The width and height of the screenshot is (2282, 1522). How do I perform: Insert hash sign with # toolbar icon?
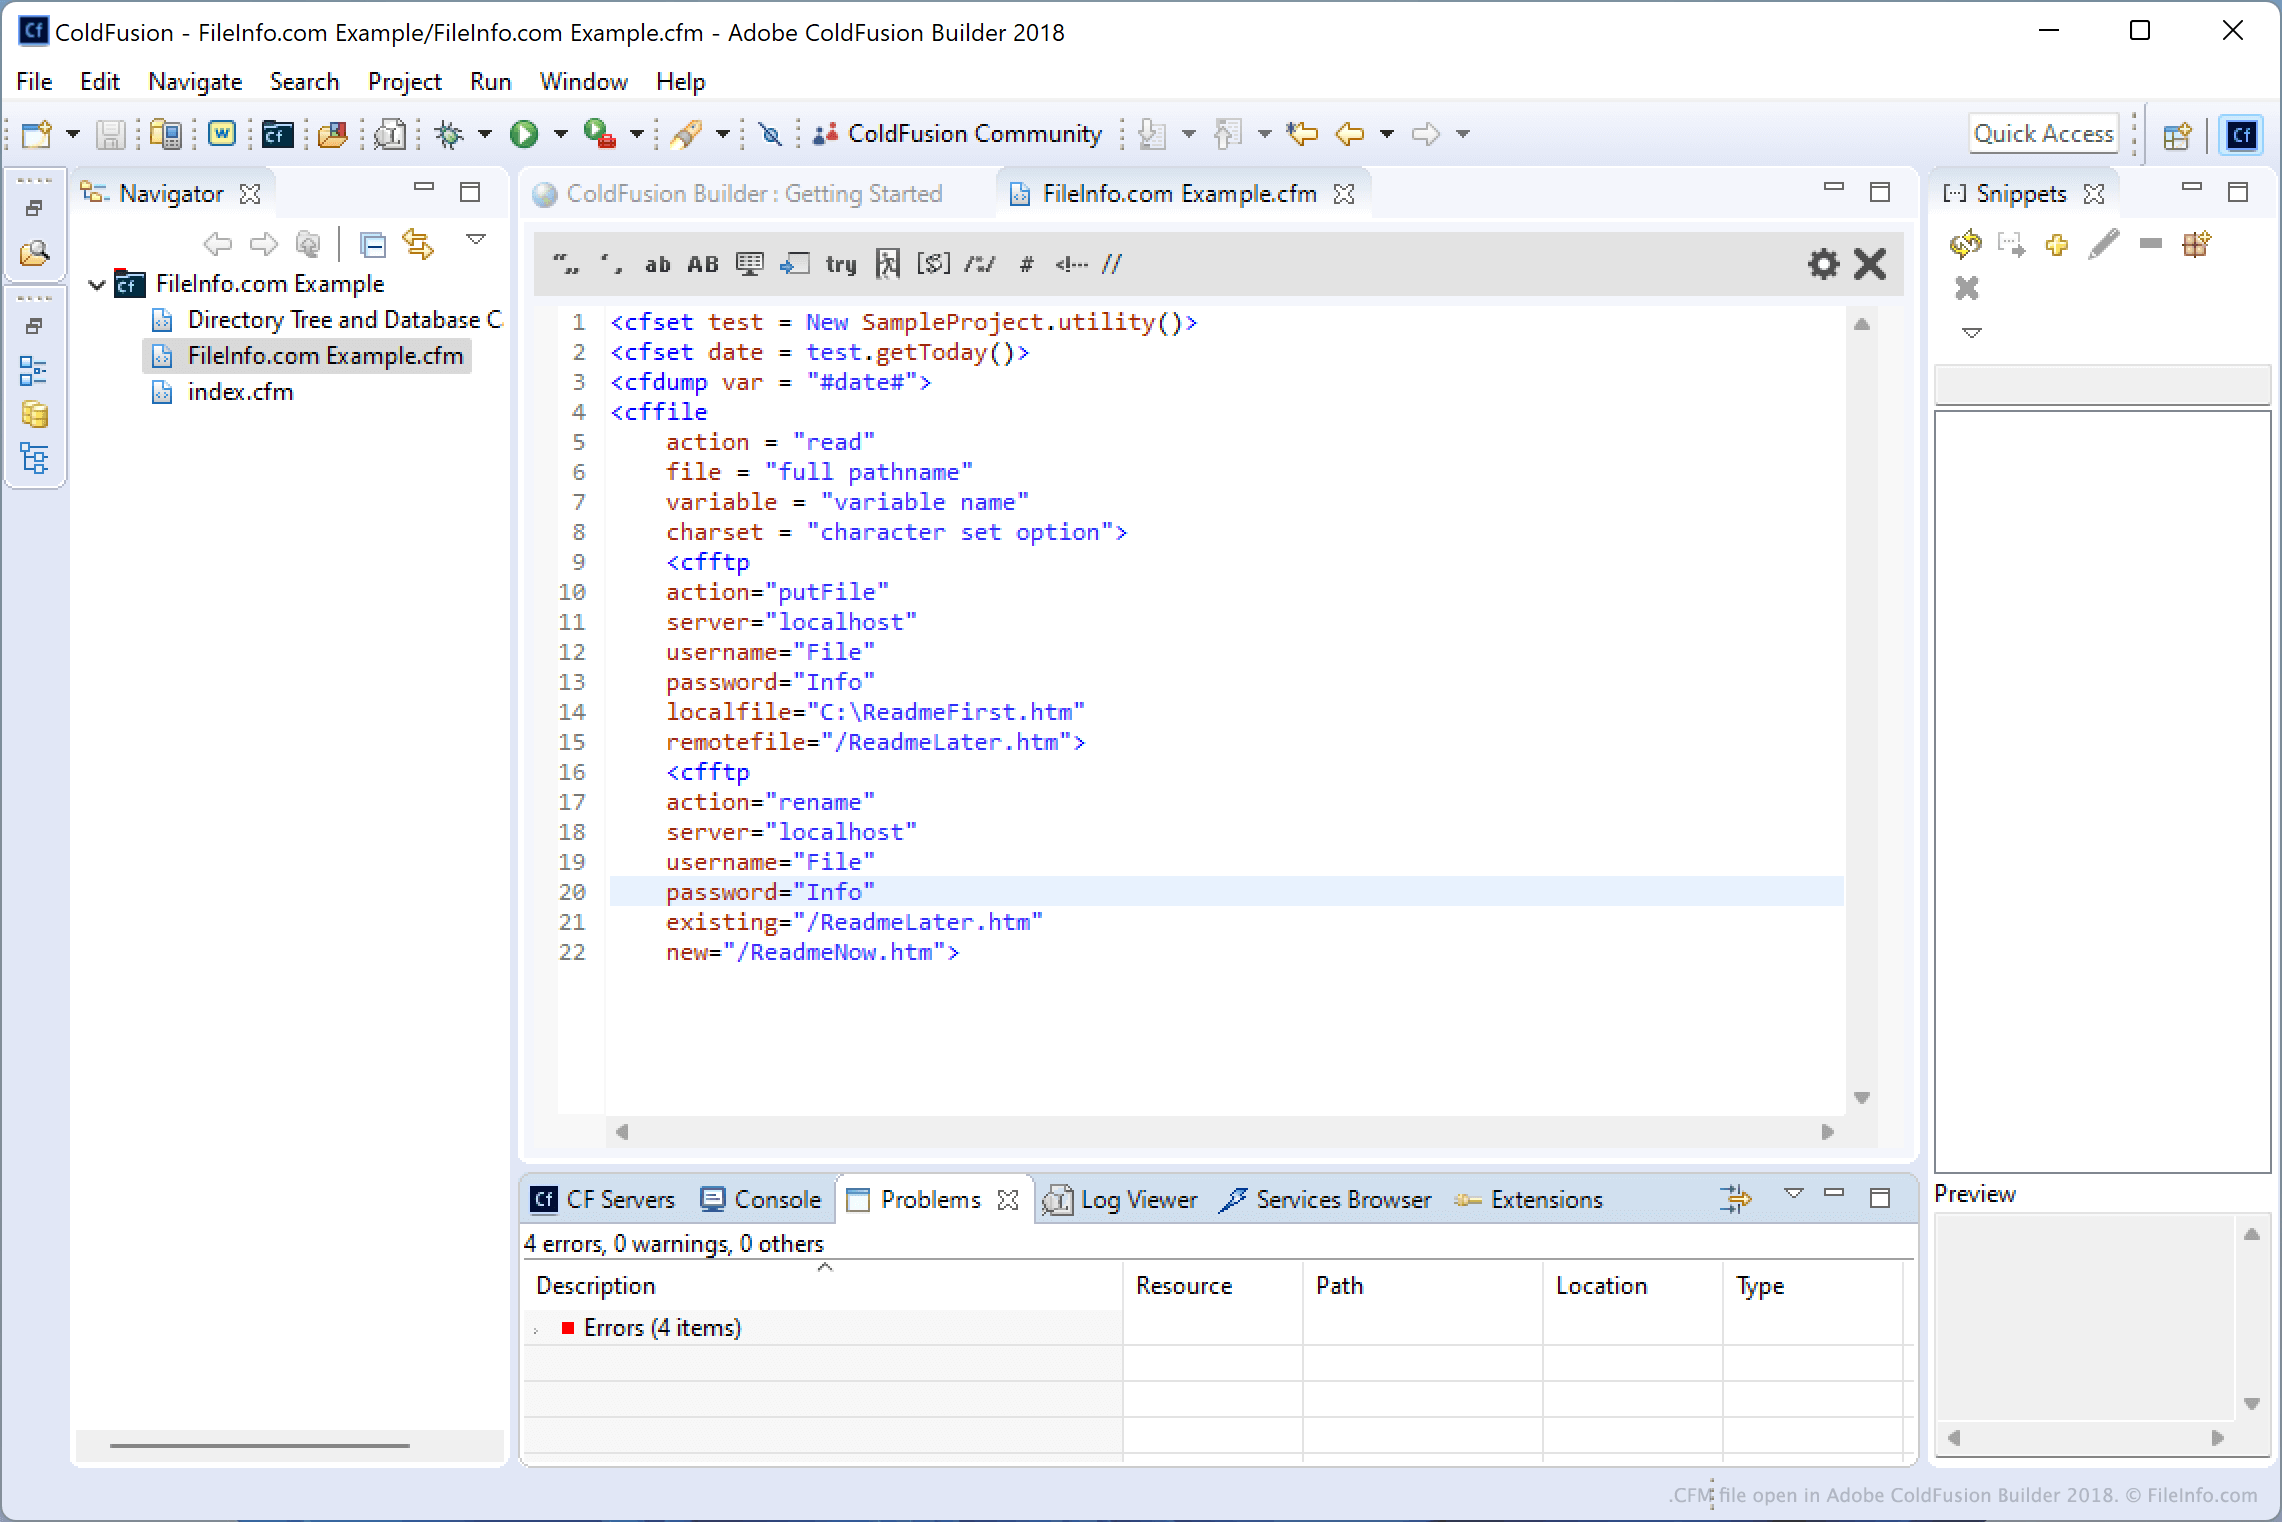point(1025,265)
